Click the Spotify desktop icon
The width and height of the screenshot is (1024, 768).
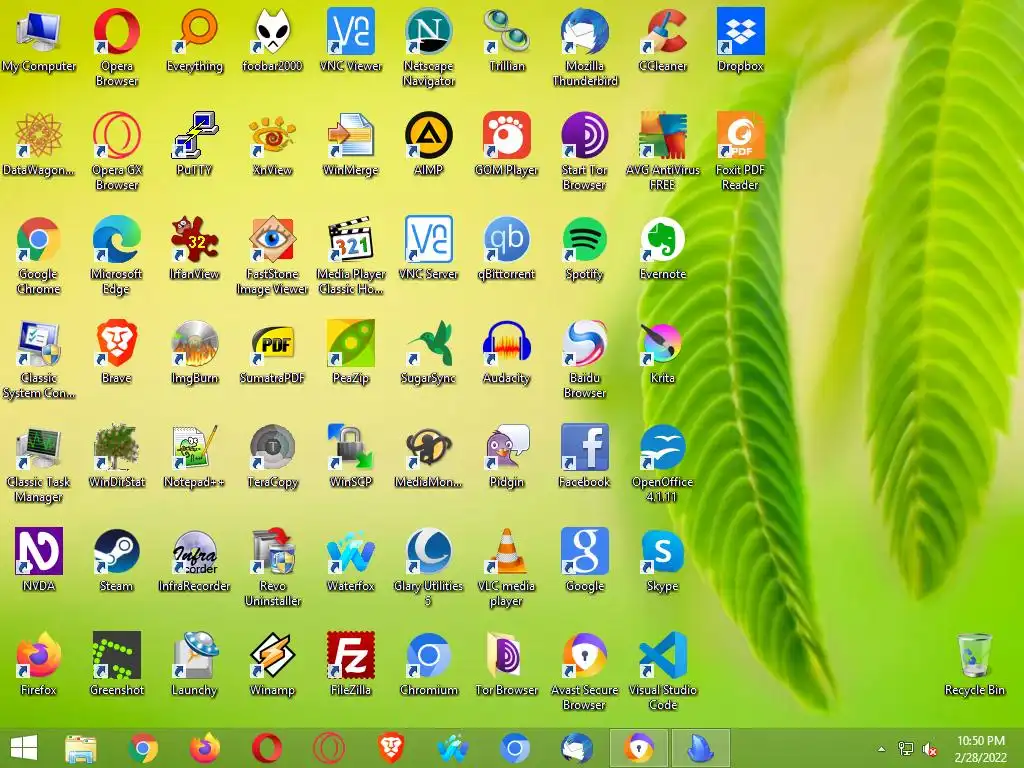point(584,248)
